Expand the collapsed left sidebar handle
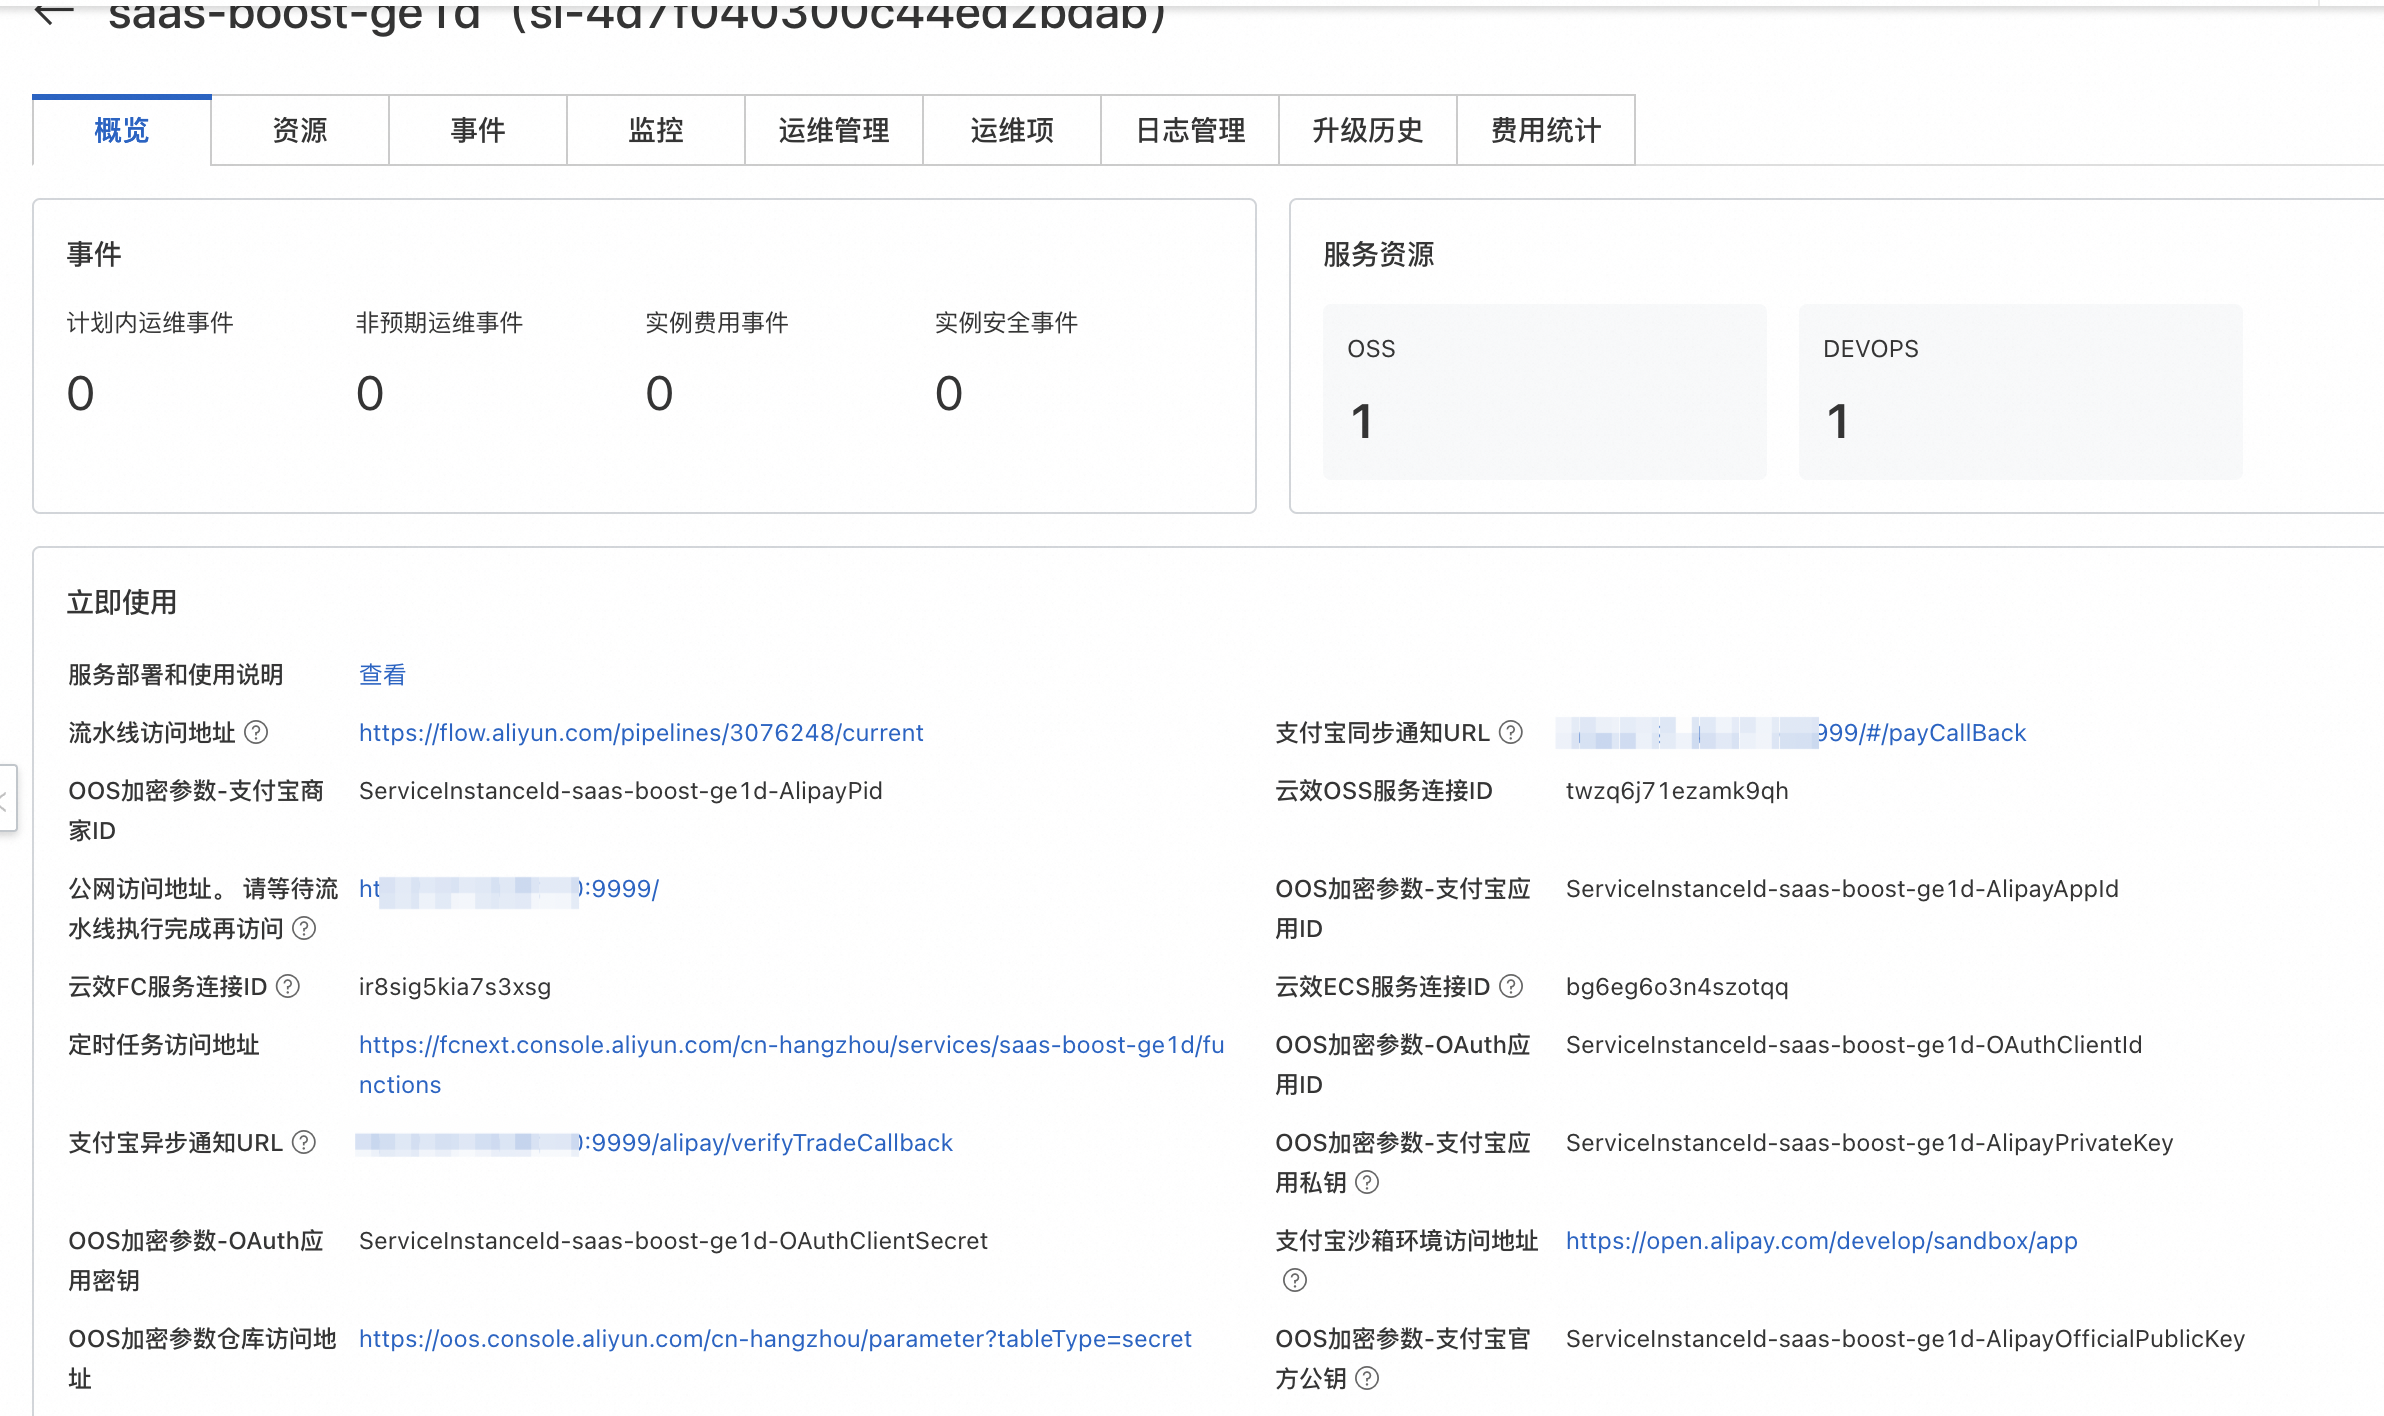 coord(6,798)
